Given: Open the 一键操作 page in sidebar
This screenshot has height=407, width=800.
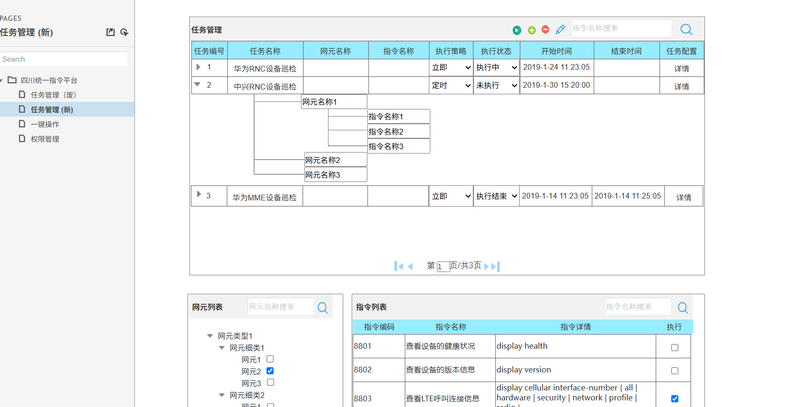Looking at the screenshot, I should click(x=45, y=124).
